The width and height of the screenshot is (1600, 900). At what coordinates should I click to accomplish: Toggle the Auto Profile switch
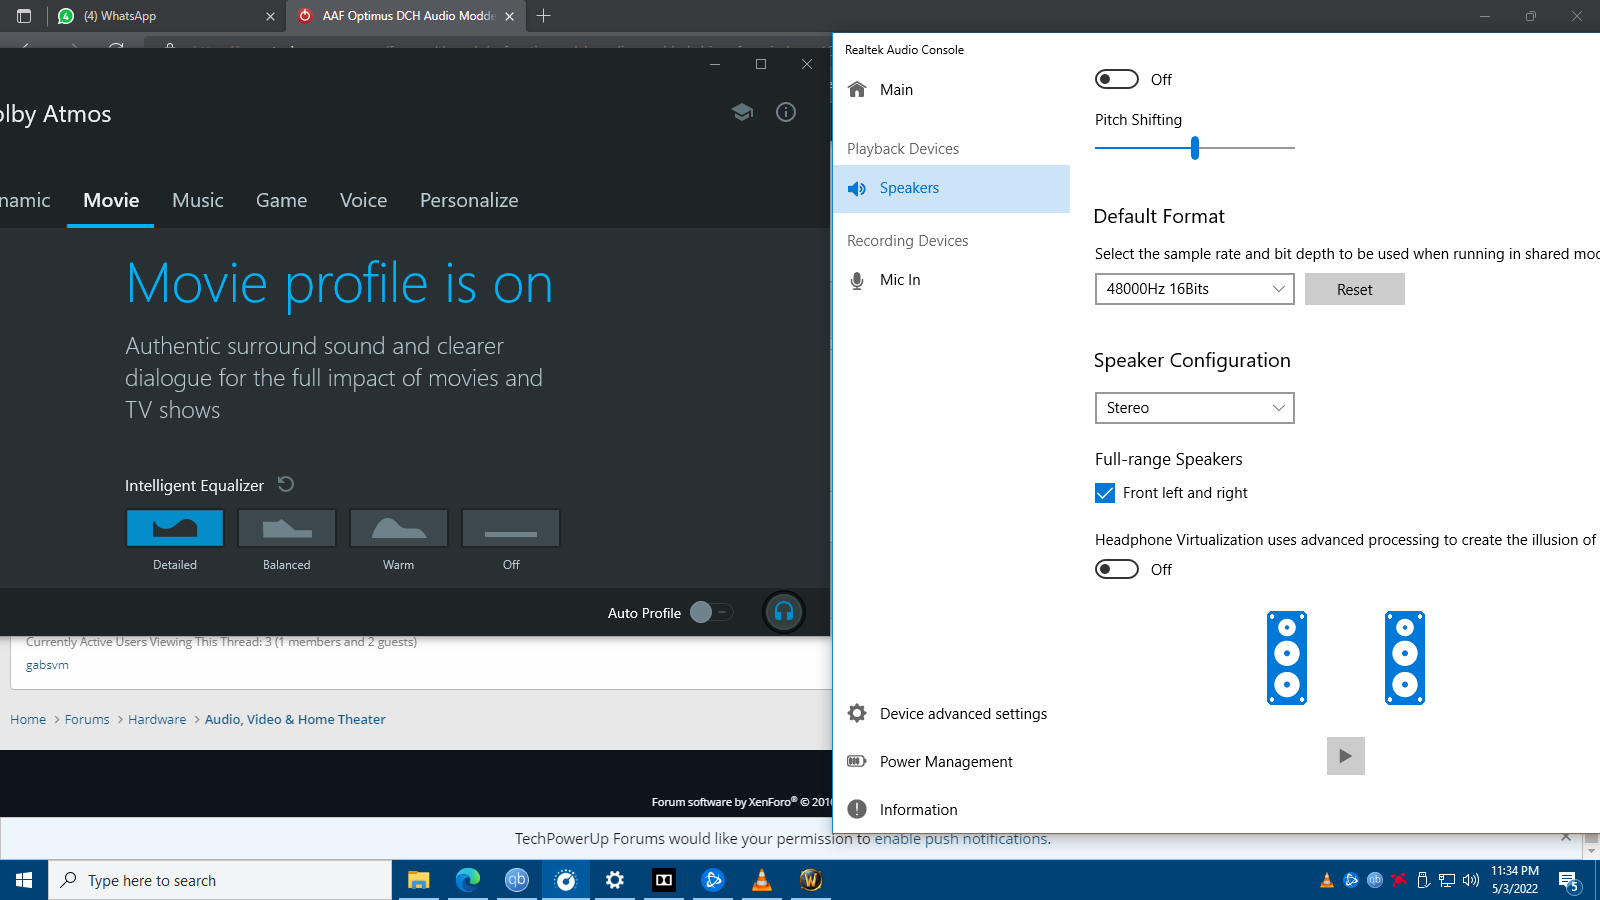(712, 612)
